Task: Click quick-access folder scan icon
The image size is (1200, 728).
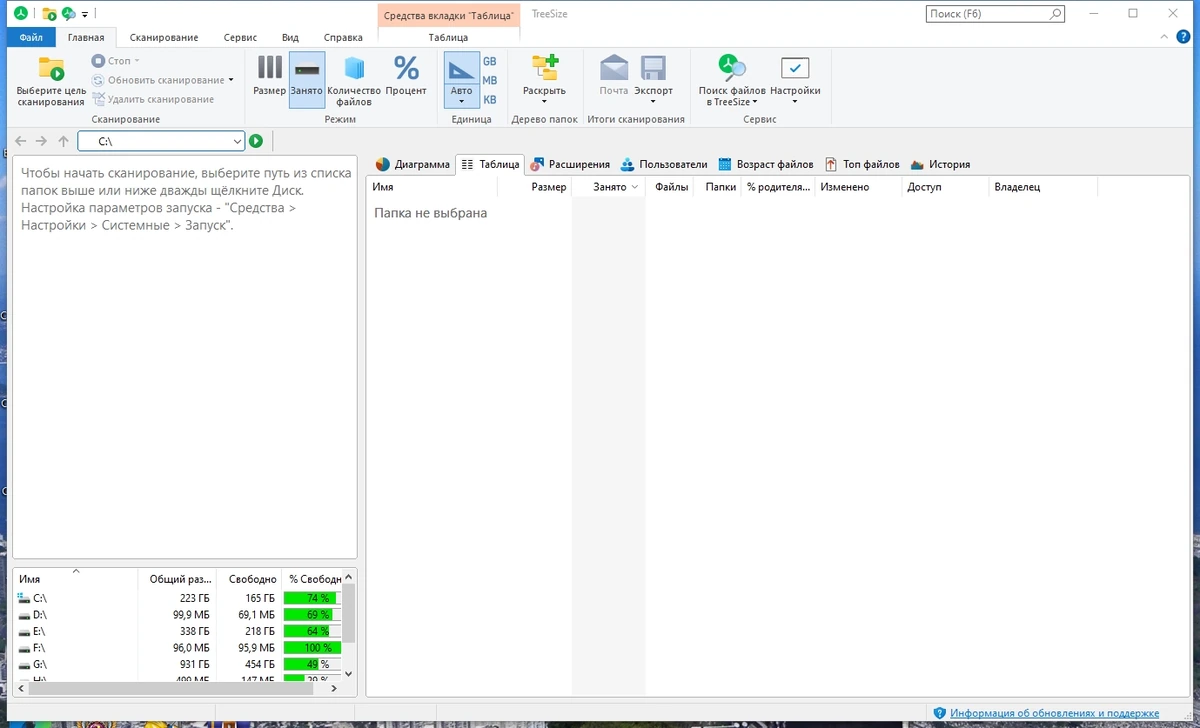Action: pyautogui.click(x=49, y=14)
